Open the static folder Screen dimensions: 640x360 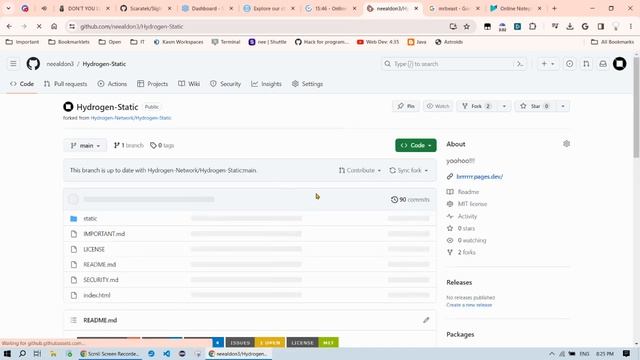point(90,218)
